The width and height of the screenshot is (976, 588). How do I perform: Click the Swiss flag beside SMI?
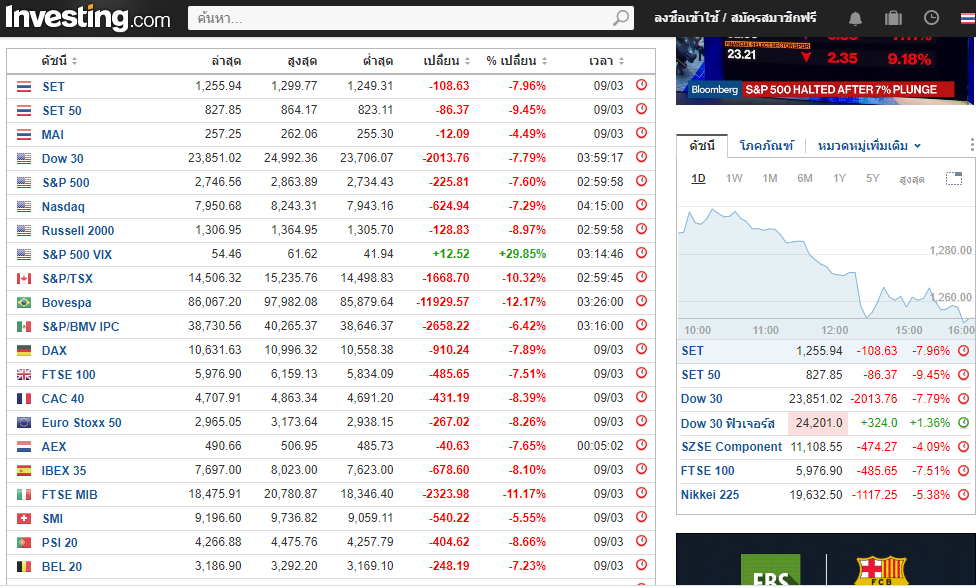pos(24,519)
